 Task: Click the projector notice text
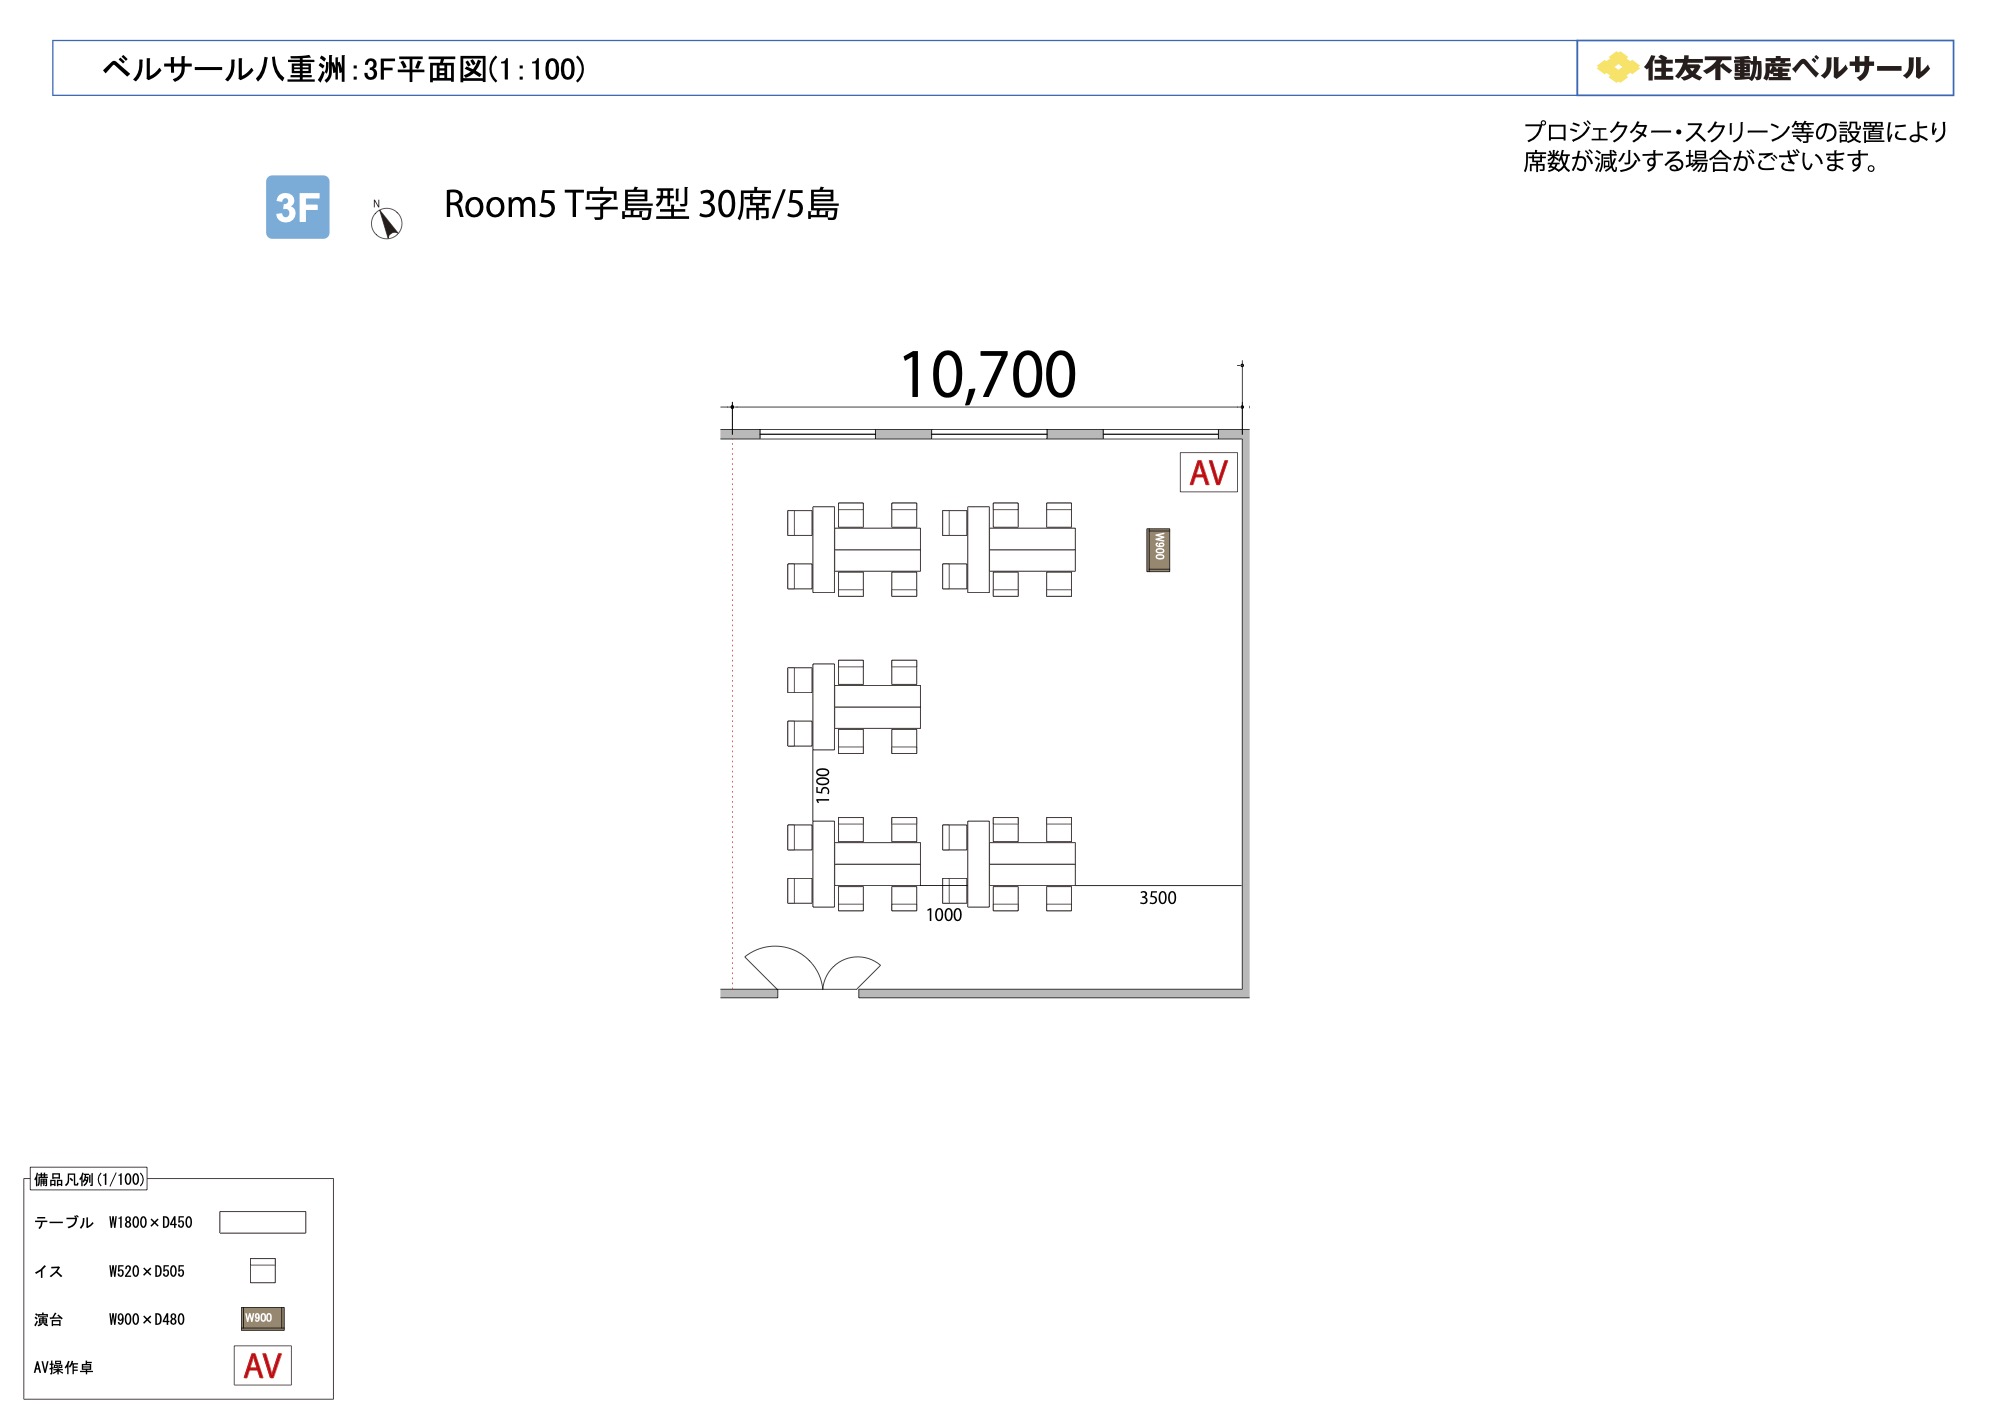click(1735, 146)
